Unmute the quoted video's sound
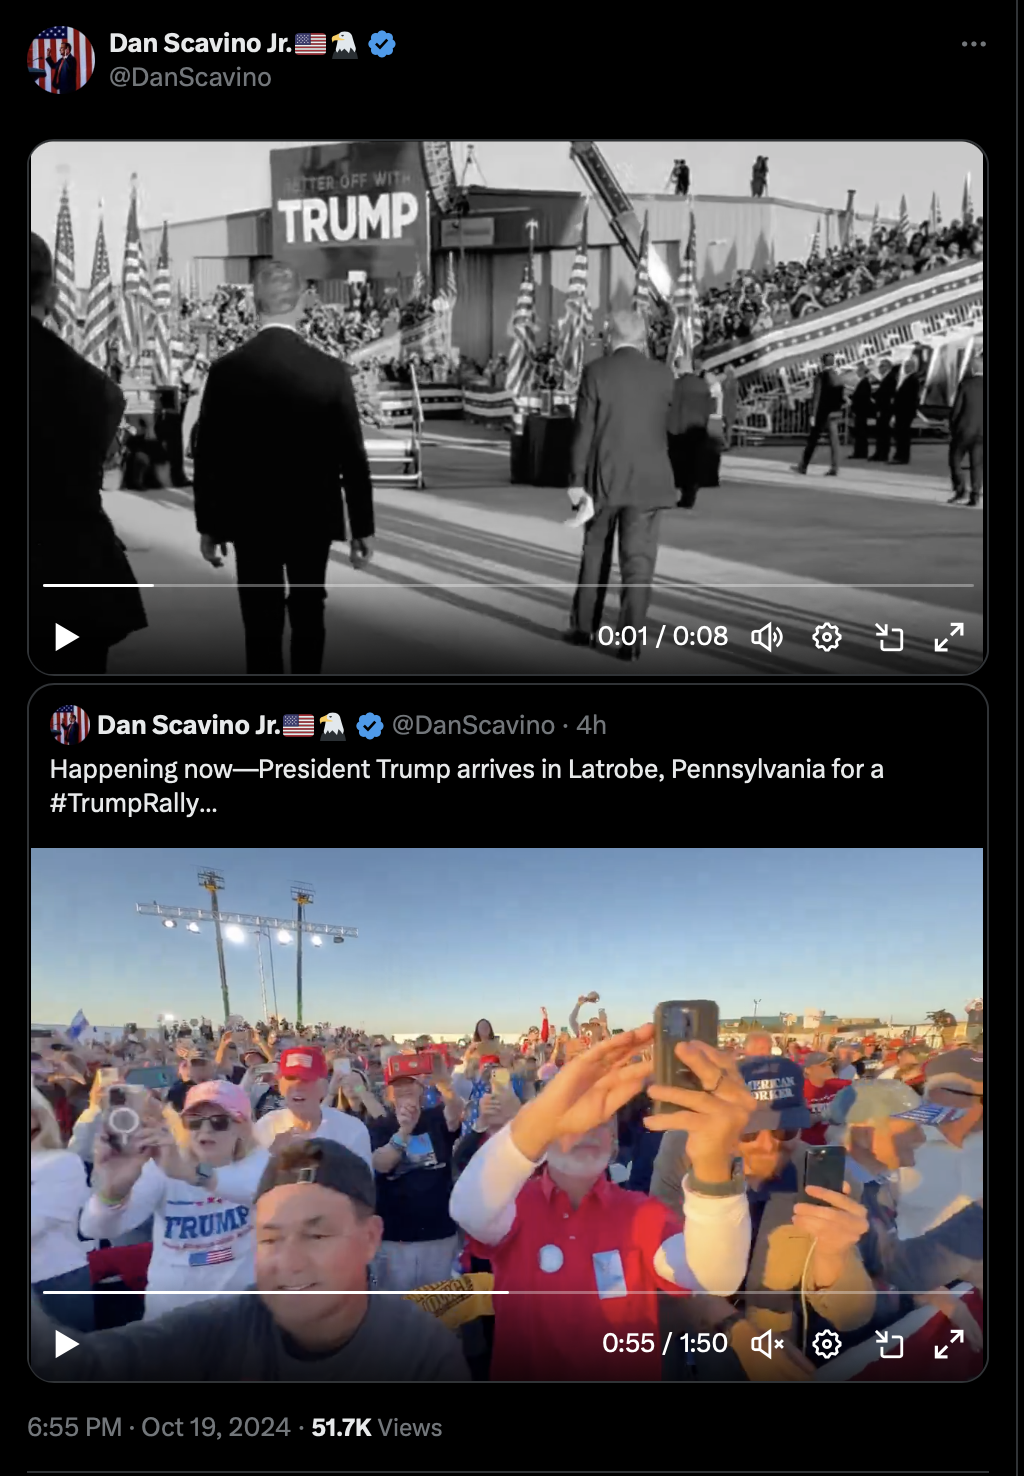1024x1476 pixels. 767,1344
